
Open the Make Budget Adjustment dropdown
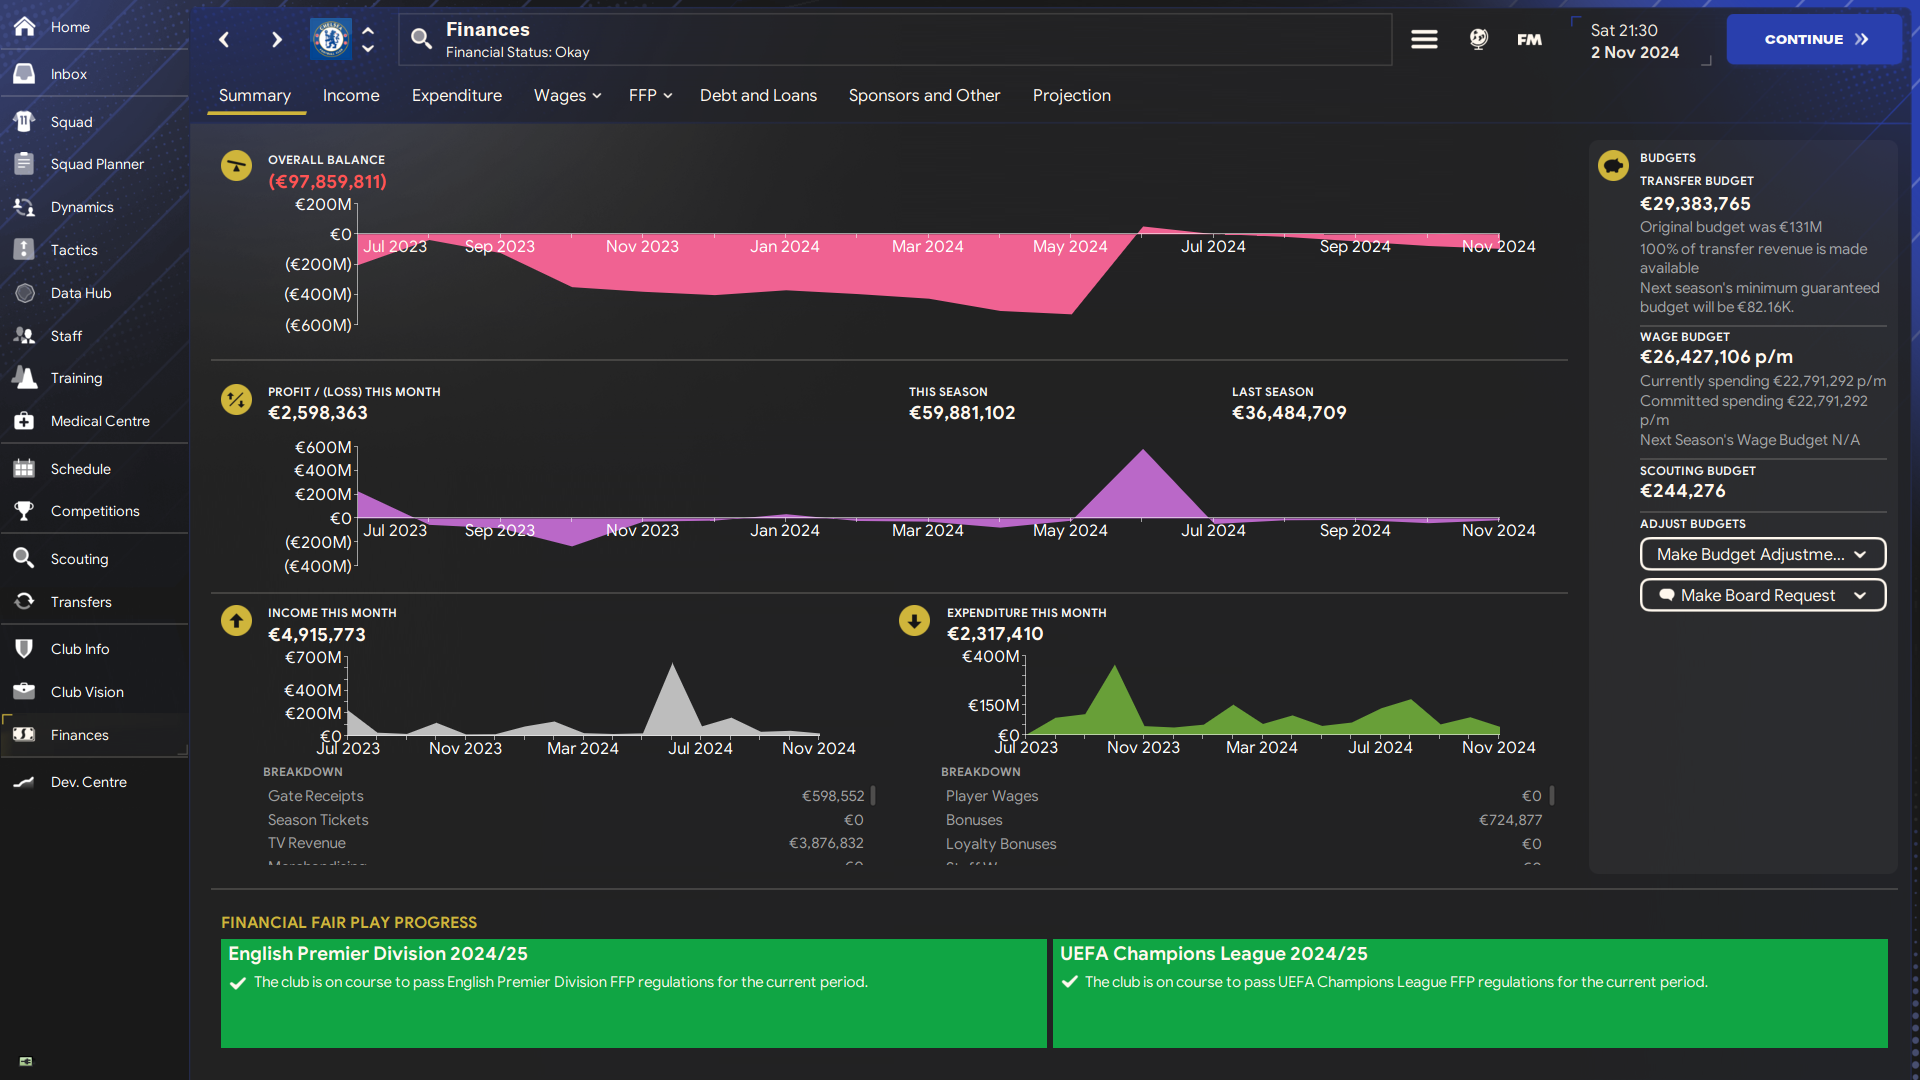pyautogui.click(x=1762, y=554)
